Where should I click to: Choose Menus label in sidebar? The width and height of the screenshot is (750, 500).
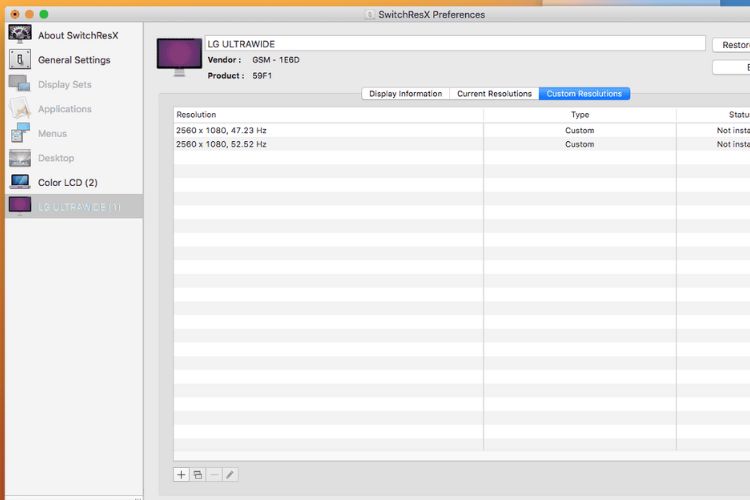[x=52, y=133]
